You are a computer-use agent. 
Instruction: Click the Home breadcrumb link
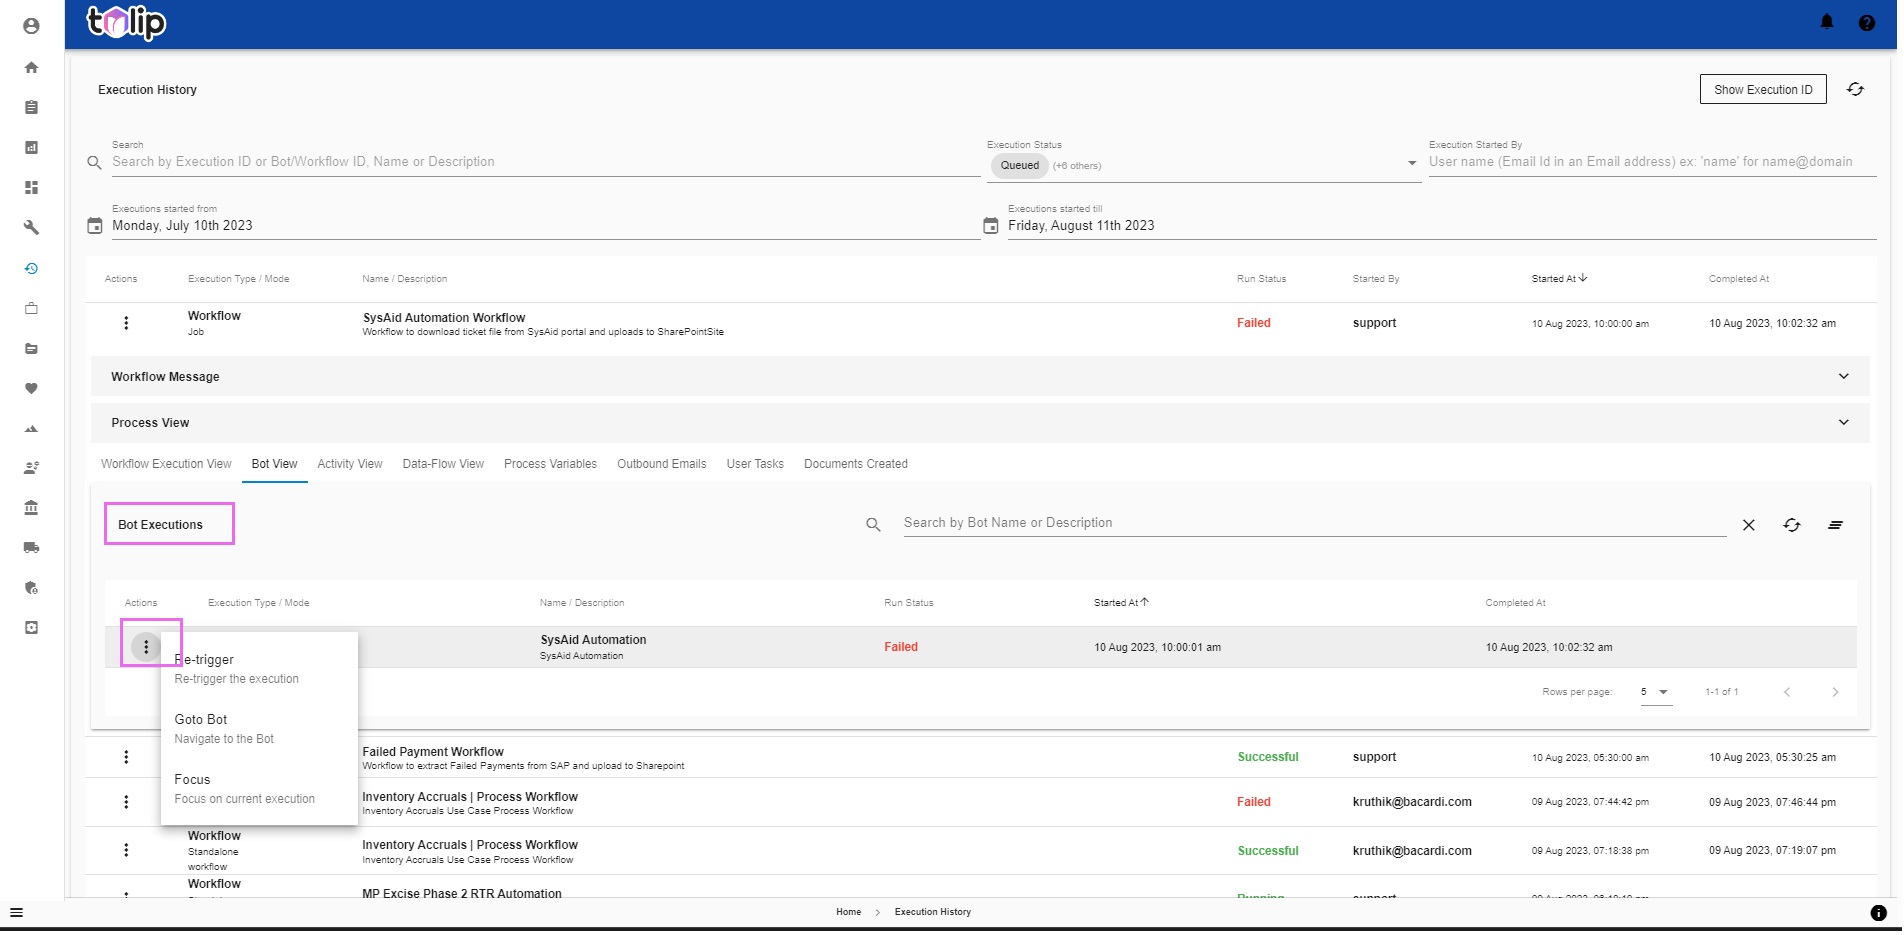pyautogui.click(x=848, y=912)
